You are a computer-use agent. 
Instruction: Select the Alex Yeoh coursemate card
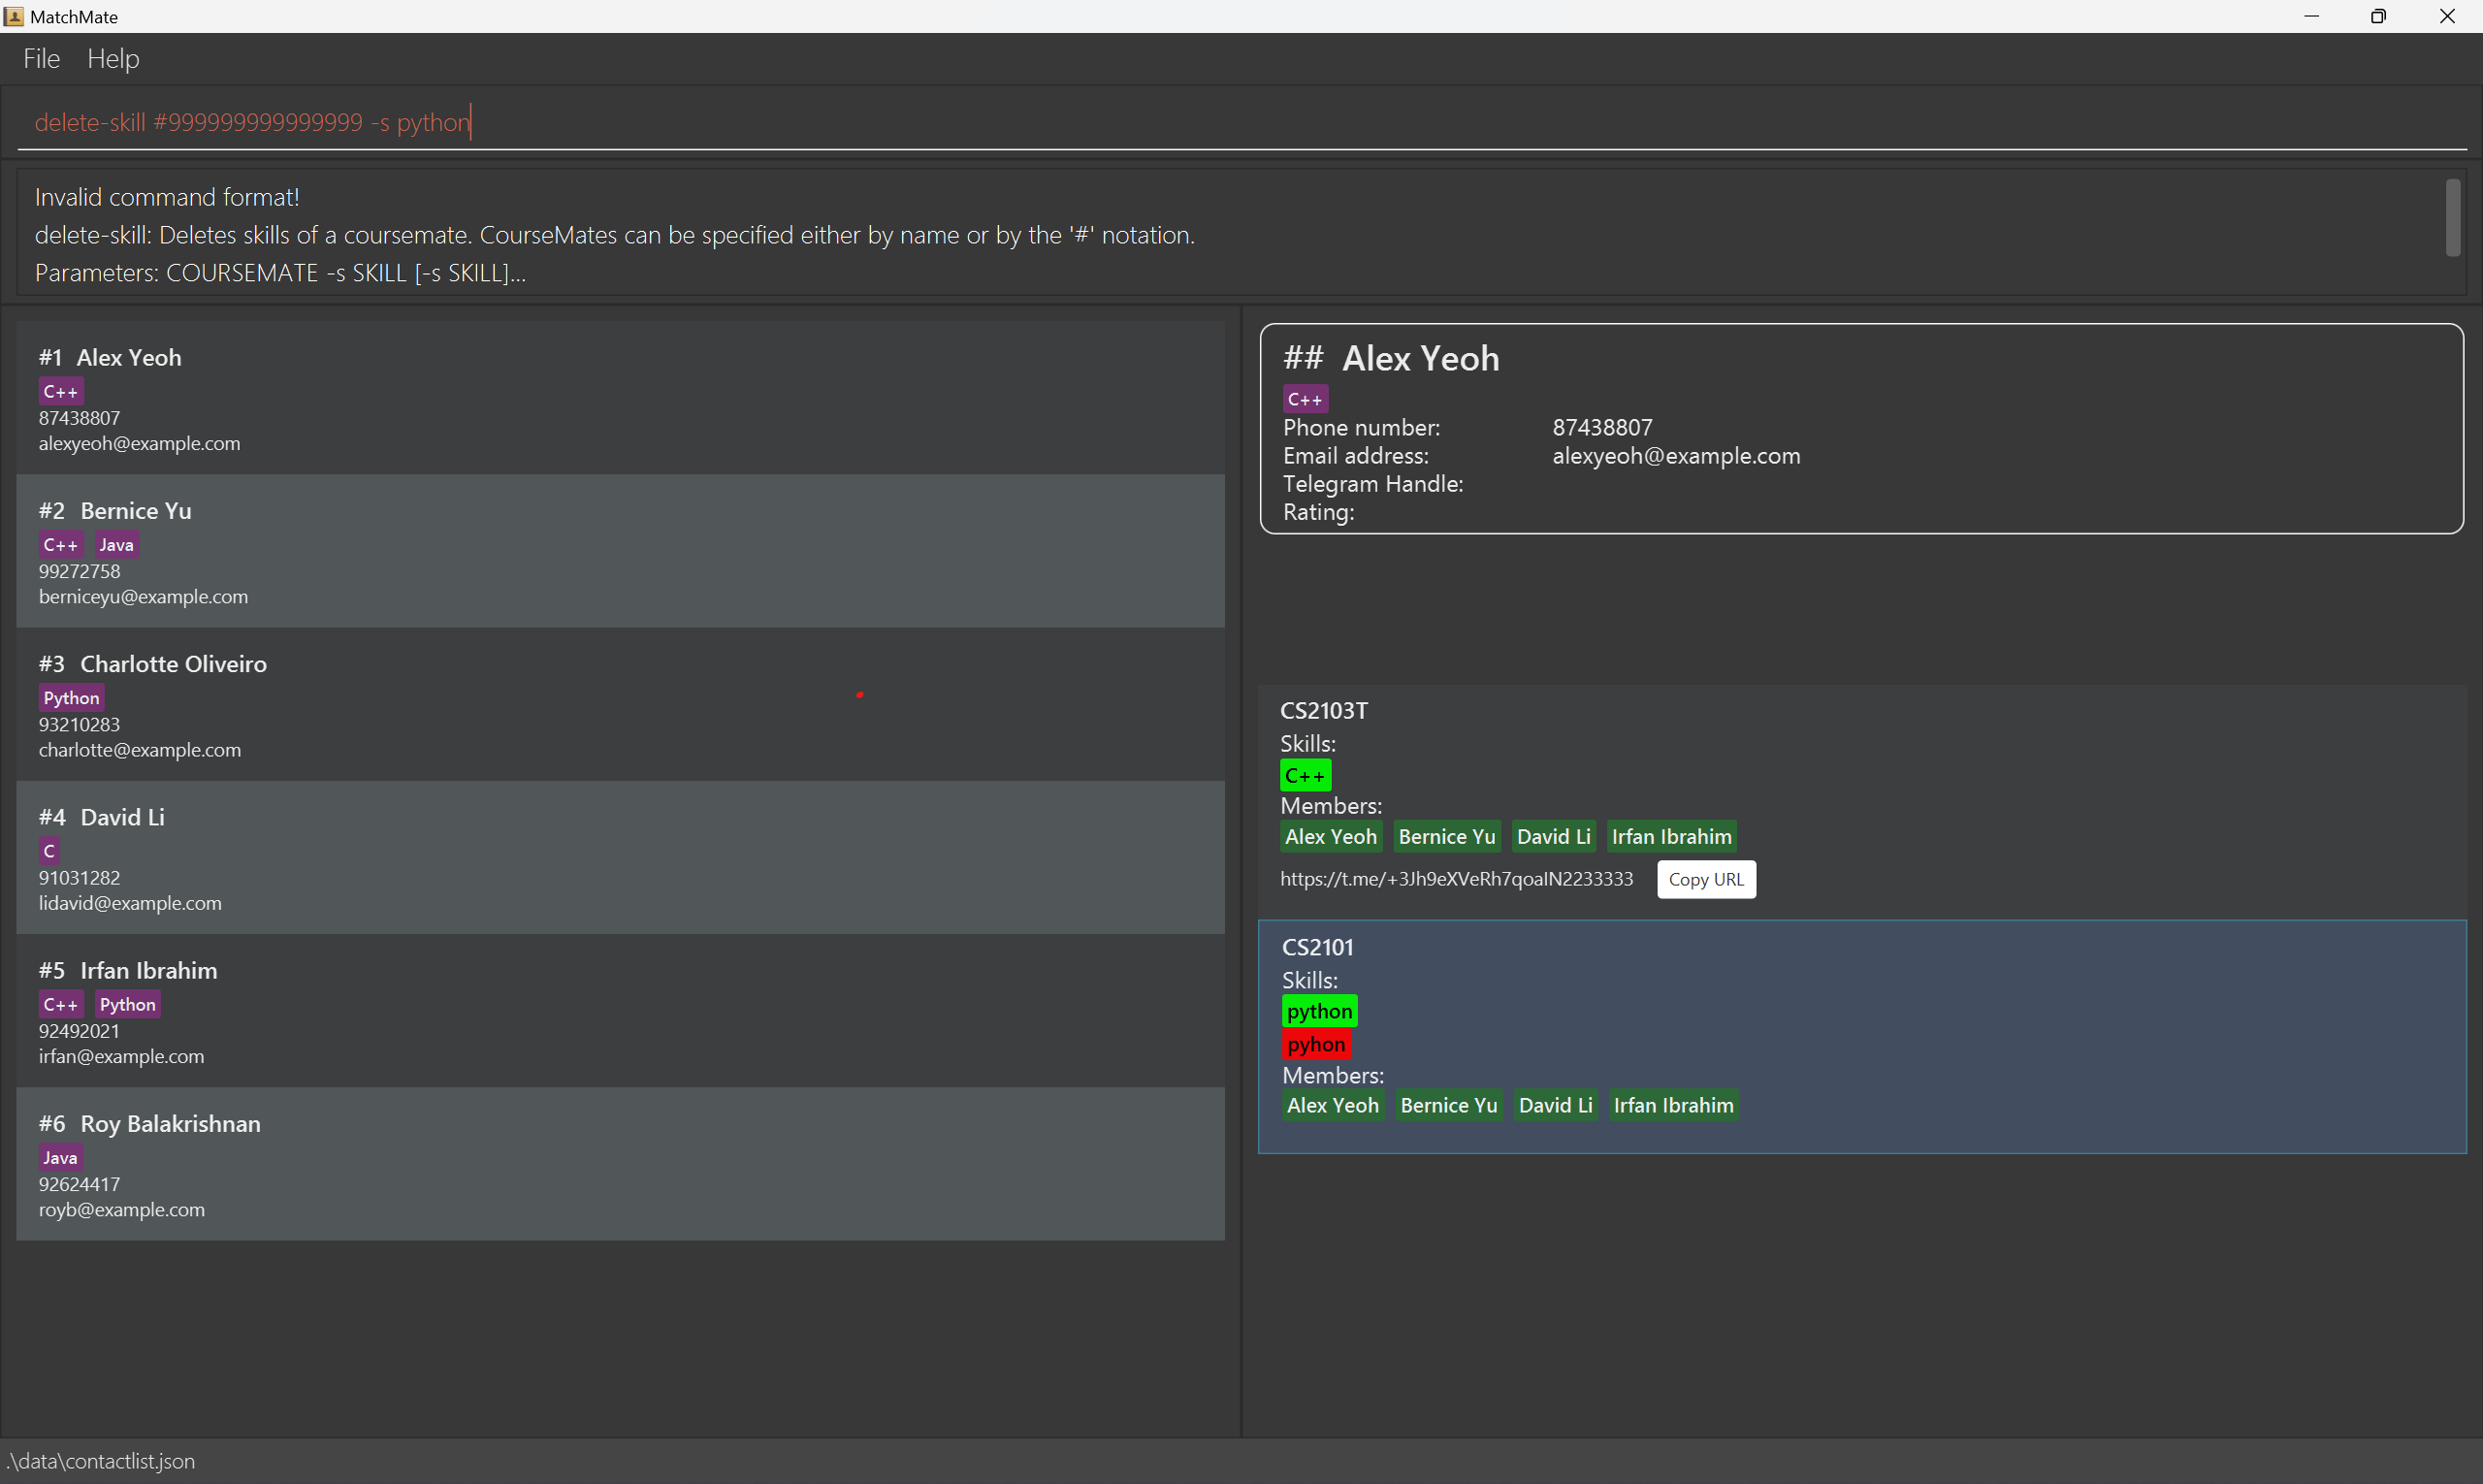coord(620,398)
